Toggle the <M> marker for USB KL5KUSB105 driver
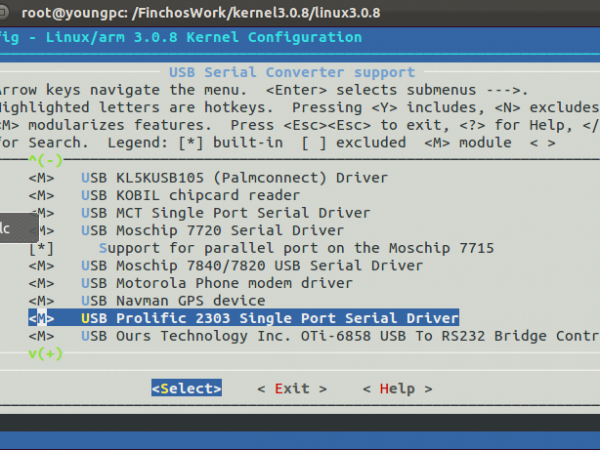This screenshot has width=600, height=450. coord(42,178)
